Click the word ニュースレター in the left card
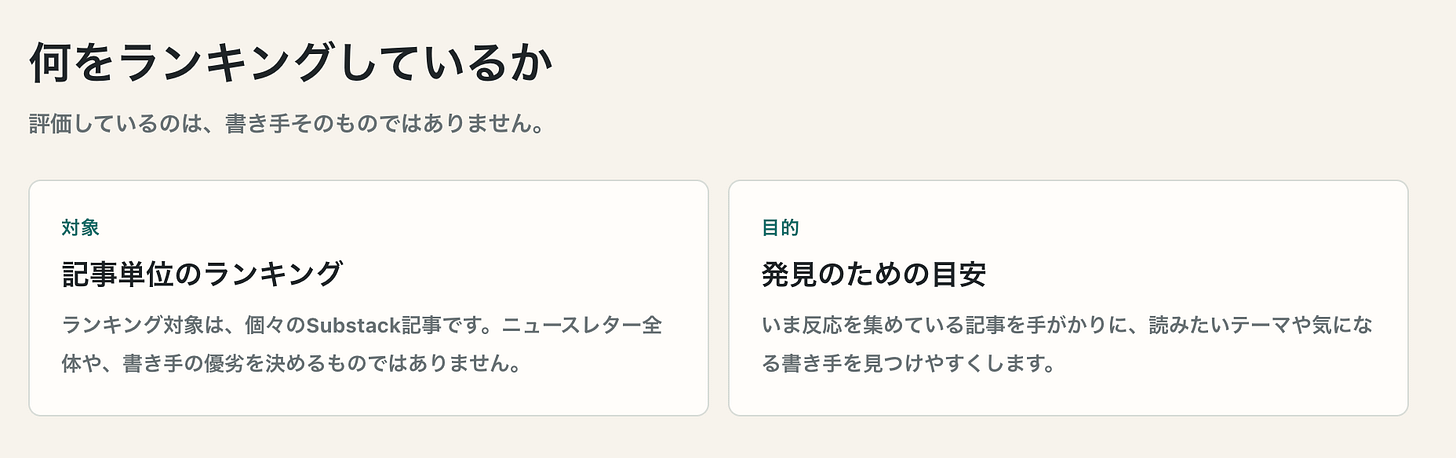The width and height of the screenshot is (1456, 458). point(569,326)
